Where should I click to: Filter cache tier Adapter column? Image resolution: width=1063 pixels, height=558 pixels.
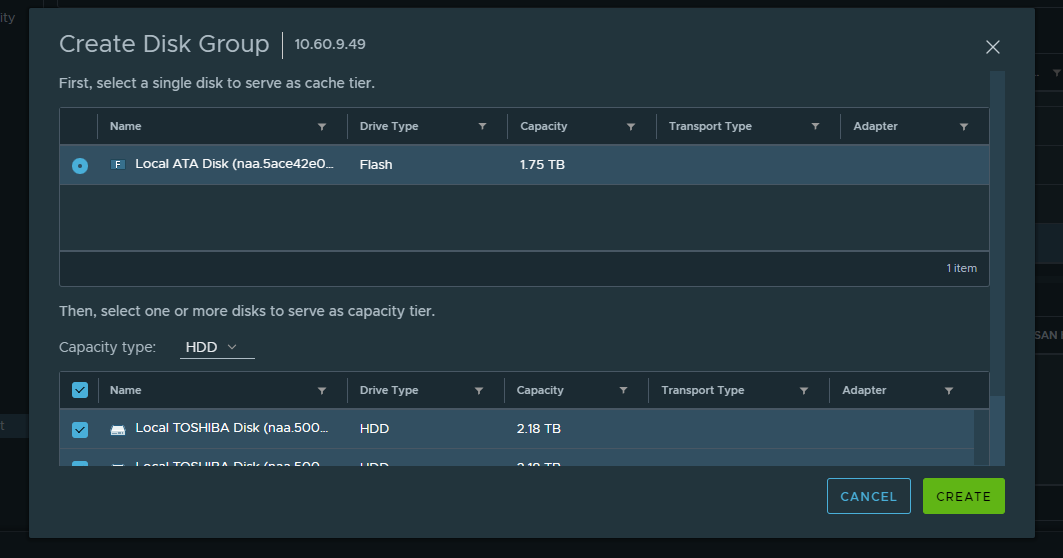tap(964, 127)
